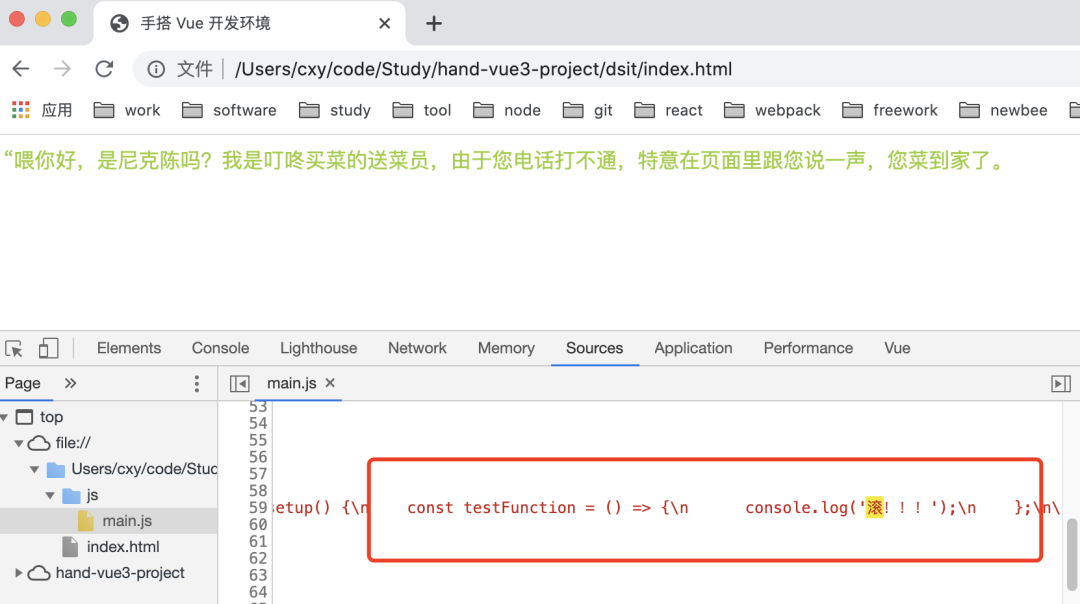Collapse the file:// tree node

click(19, 443)
